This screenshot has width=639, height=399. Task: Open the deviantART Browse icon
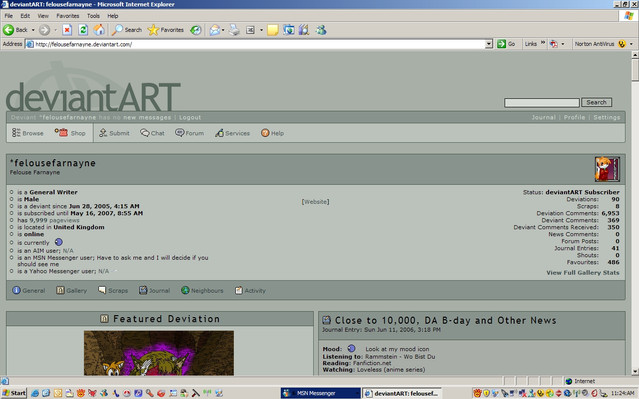tap(16, 132)
